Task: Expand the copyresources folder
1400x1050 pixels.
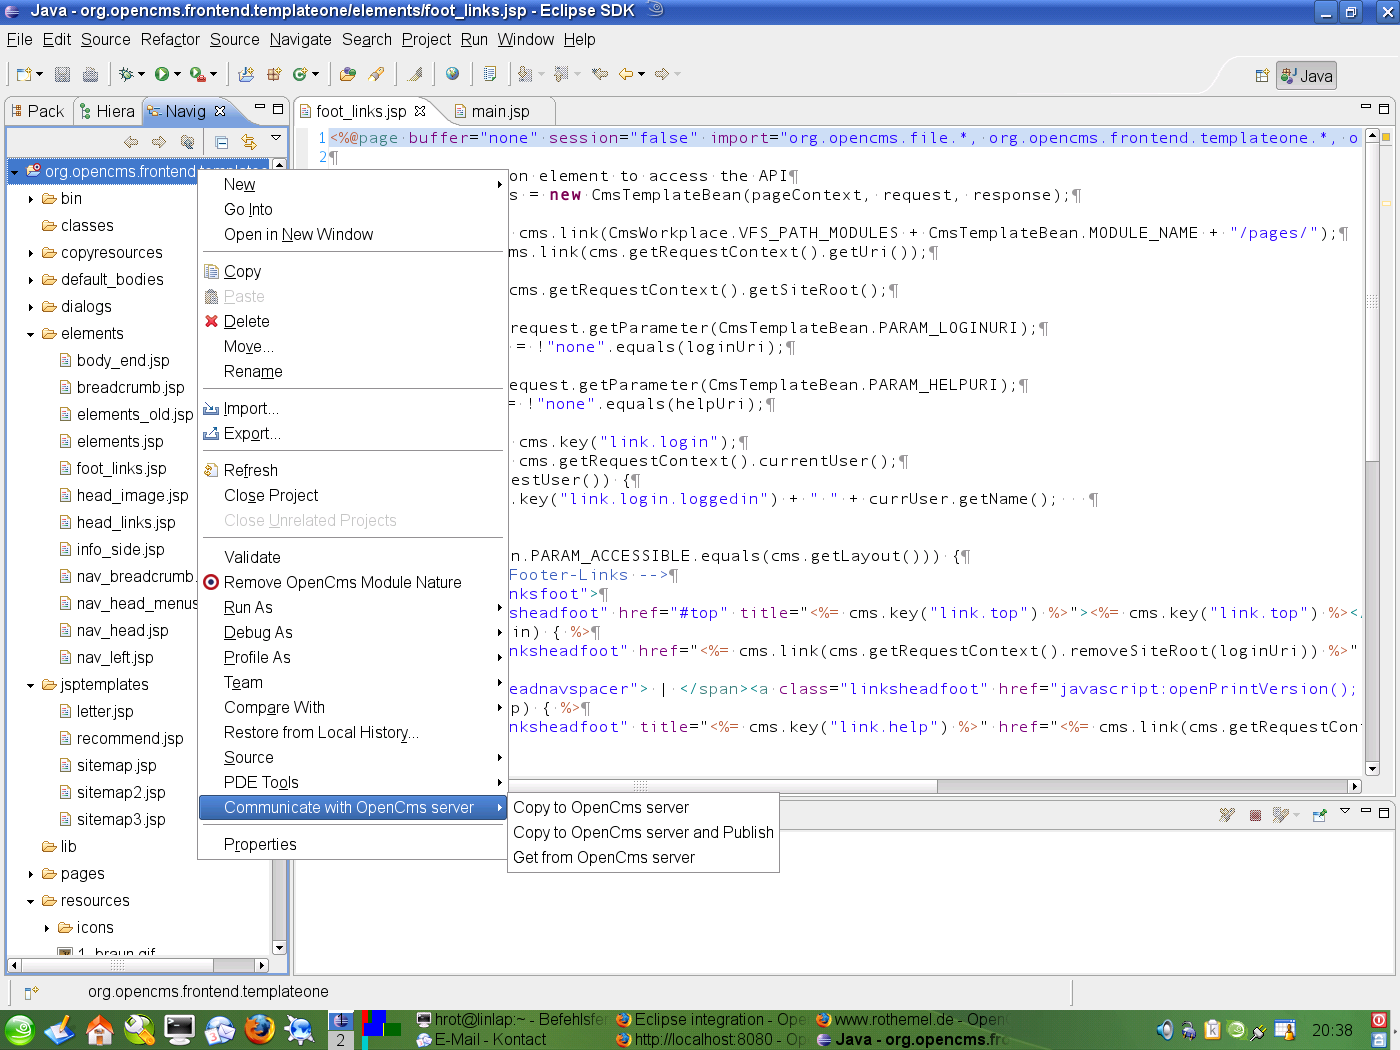Action: [31, 253]
